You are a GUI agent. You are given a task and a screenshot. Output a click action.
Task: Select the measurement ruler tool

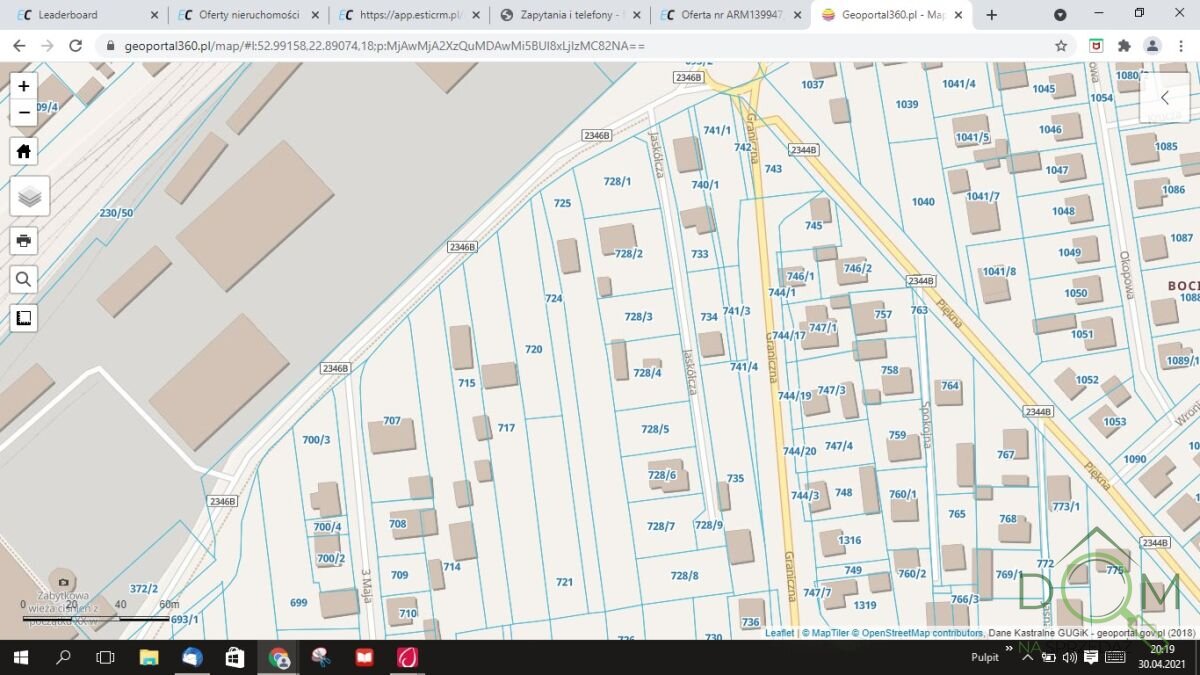click(x=24, y=318)
